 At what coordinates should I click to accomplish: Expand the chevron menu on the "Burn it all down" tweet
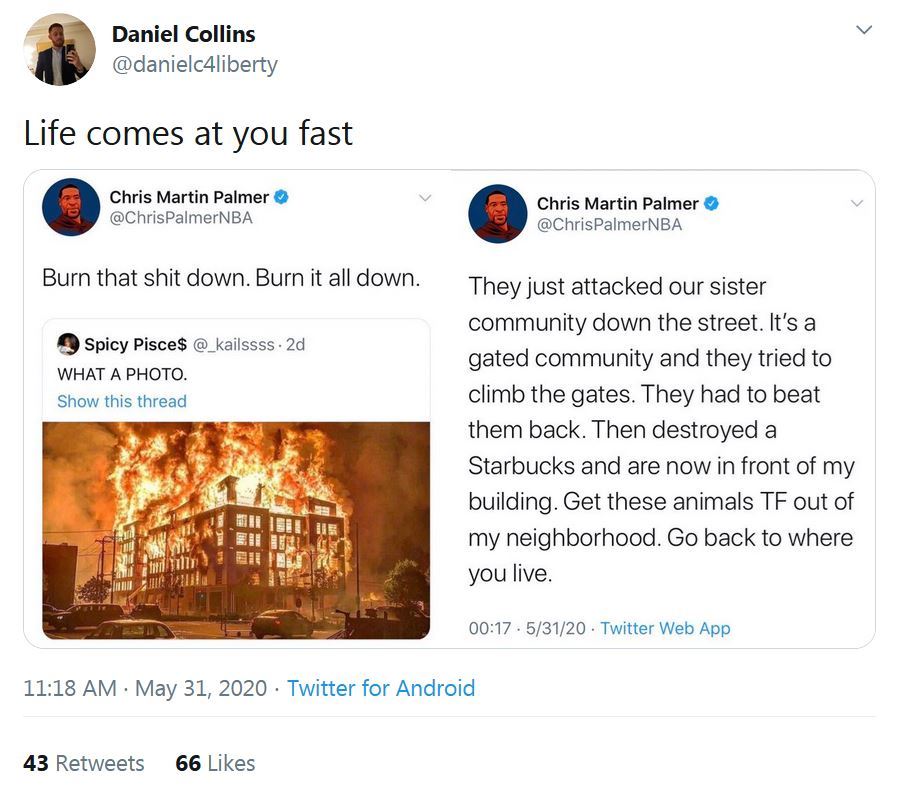[424, 198]
